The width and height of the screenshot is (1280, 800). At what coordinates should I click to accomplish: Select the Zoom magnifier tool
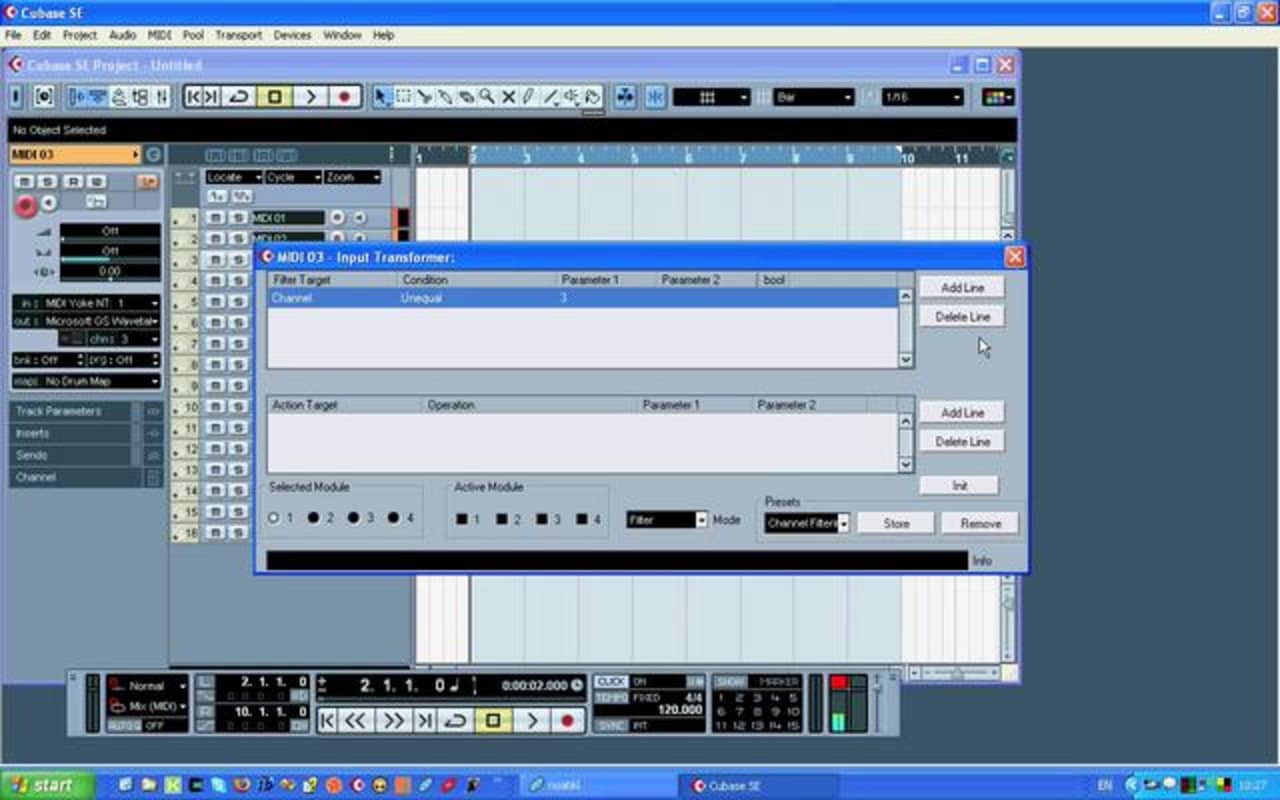point(487,97)
